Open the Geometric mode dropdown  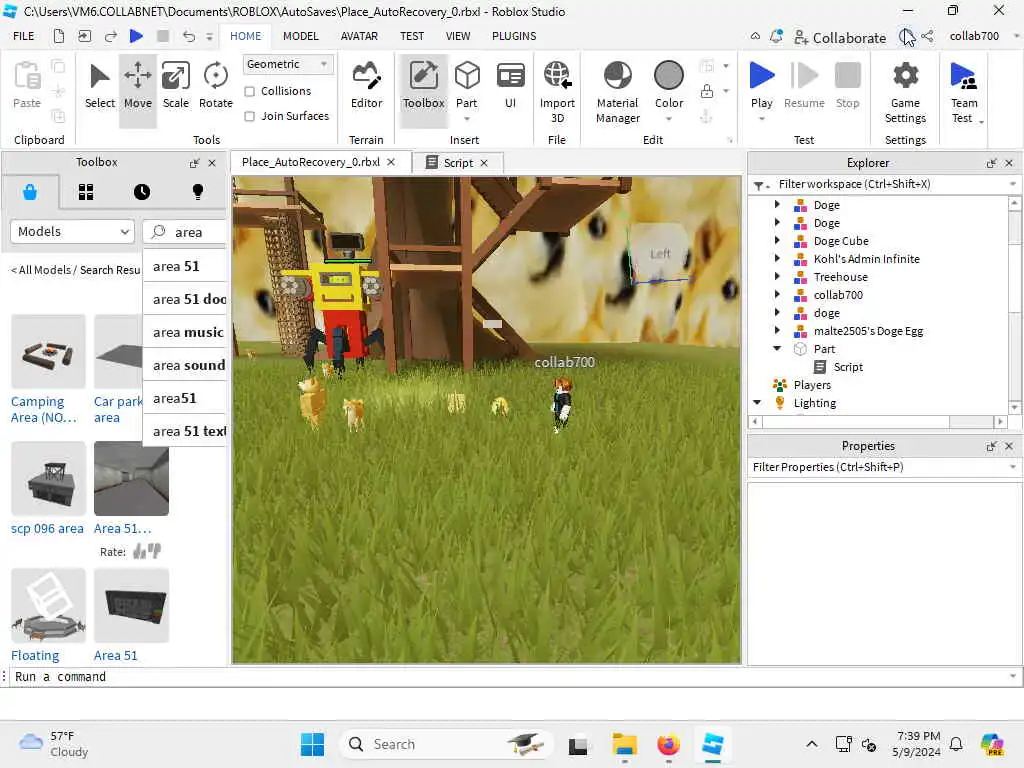click(287, 64)
